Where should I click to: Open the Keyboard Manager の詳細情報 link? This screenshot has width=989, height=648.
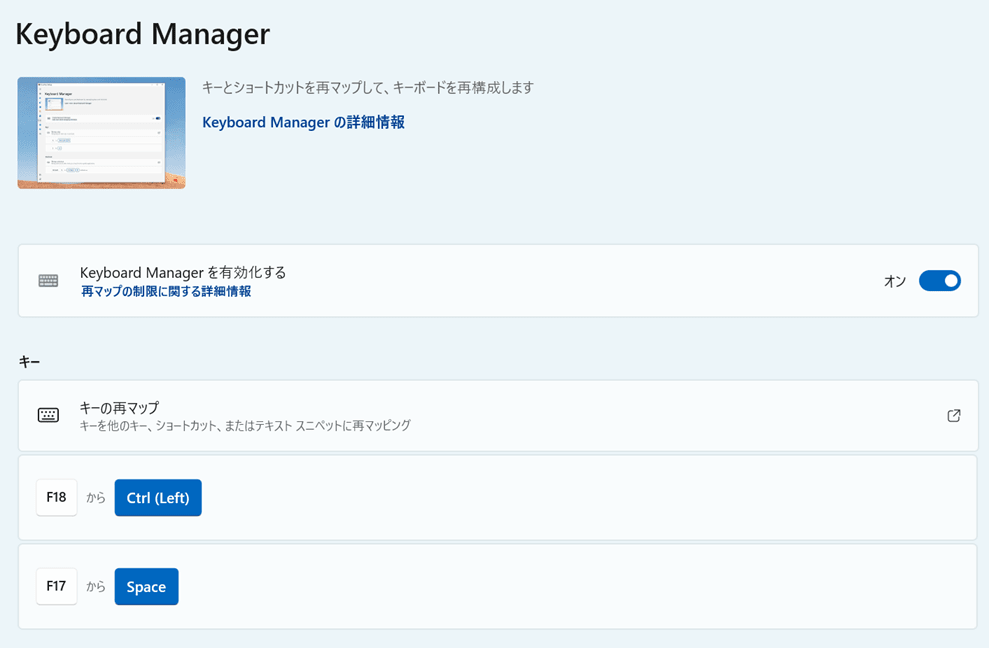pos(303,122)
